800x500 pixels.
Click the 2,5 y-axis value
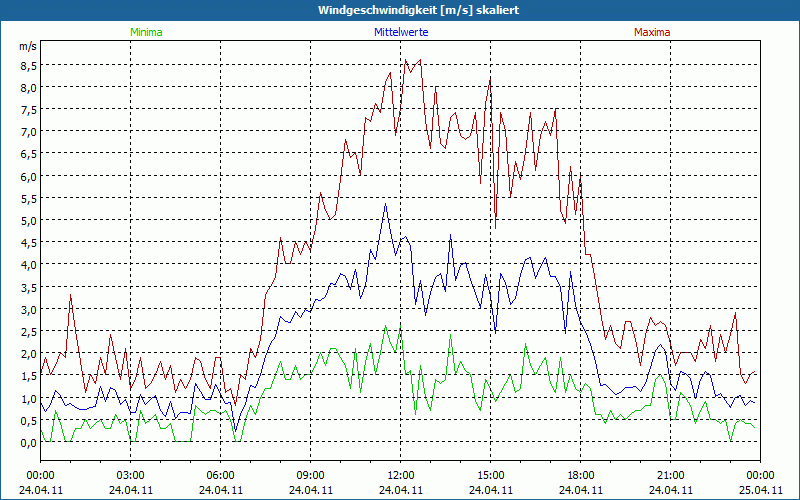[x=29, y=332]
